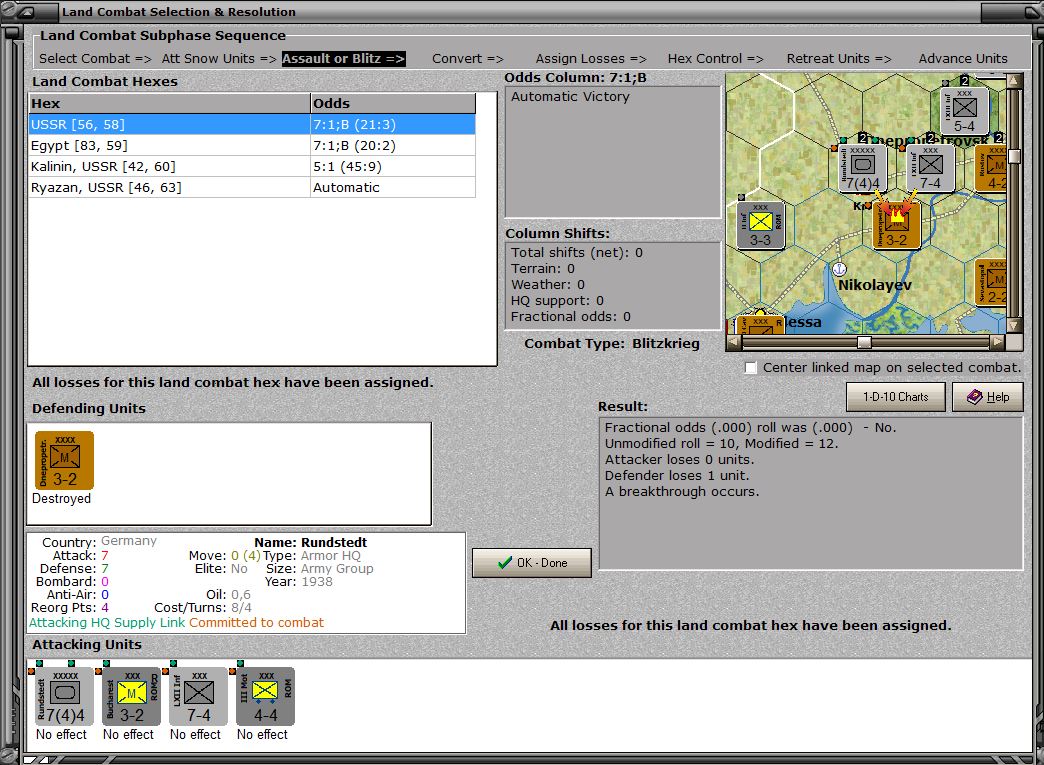Click the Rundstedt HQ attacking unit counter
This screenshot has width=1044, height=765.
pyautogui.click(x=65, y=696)
